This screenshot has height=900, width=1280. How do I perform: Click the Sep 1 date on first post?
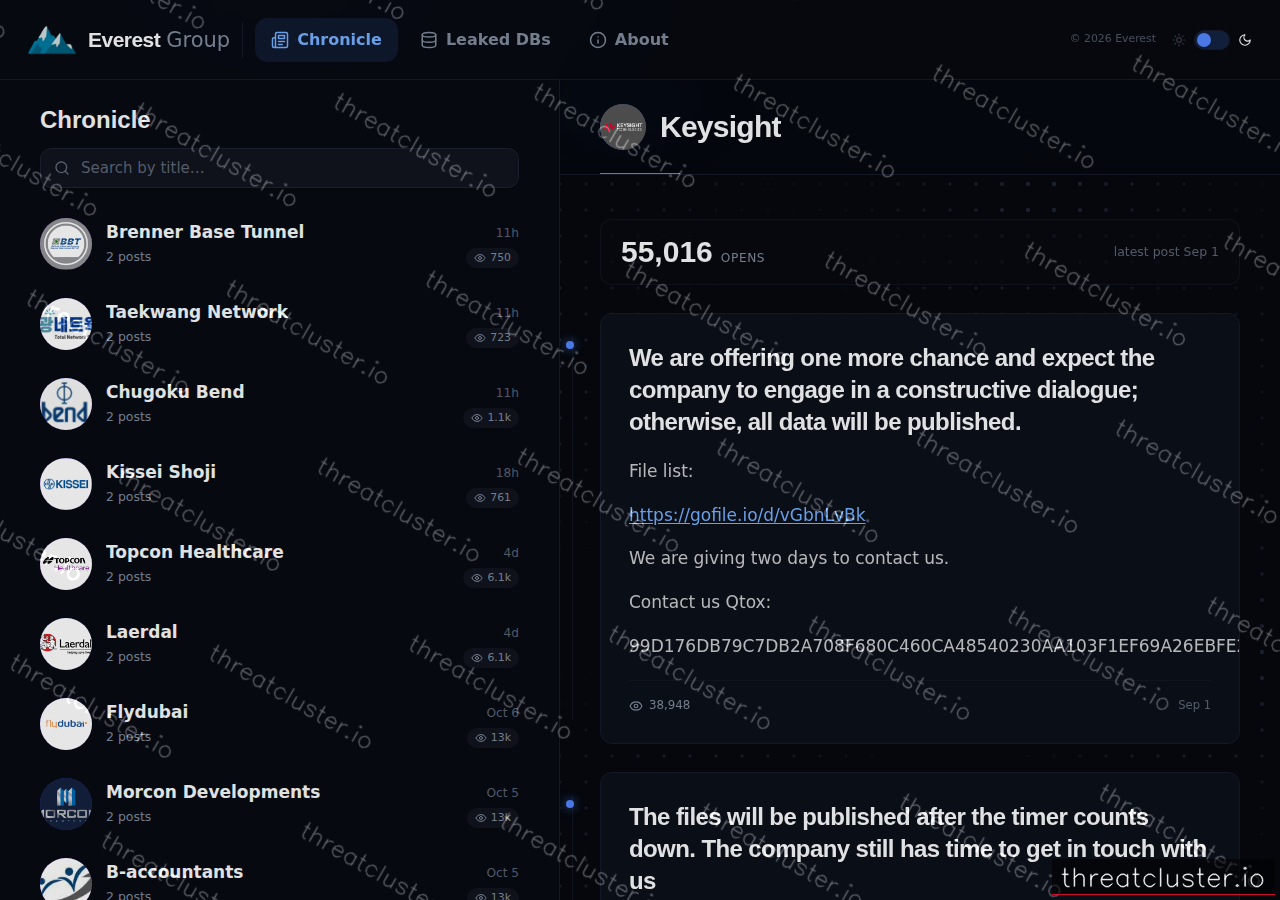coord(1194,705)
